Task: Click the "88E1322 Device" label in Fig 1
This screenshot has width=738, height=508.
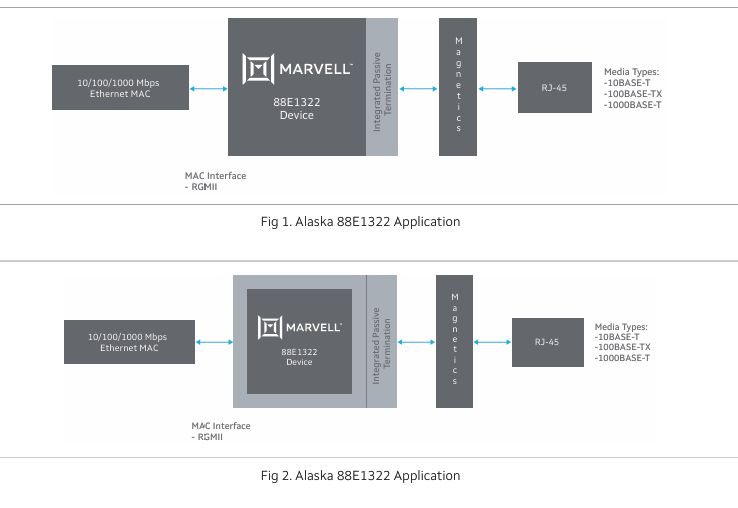Action: 296,109
